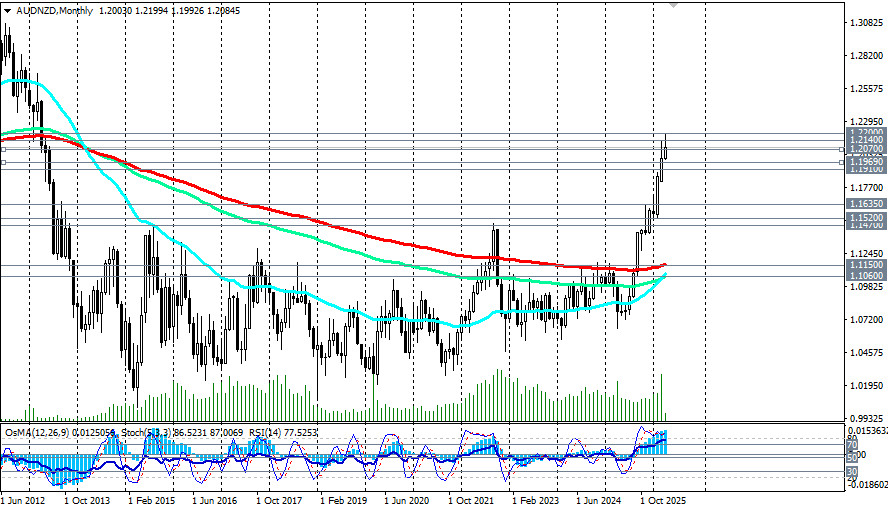
Task: Click the 1 Jun 2020 date label
Action: (x=407, y=501)
